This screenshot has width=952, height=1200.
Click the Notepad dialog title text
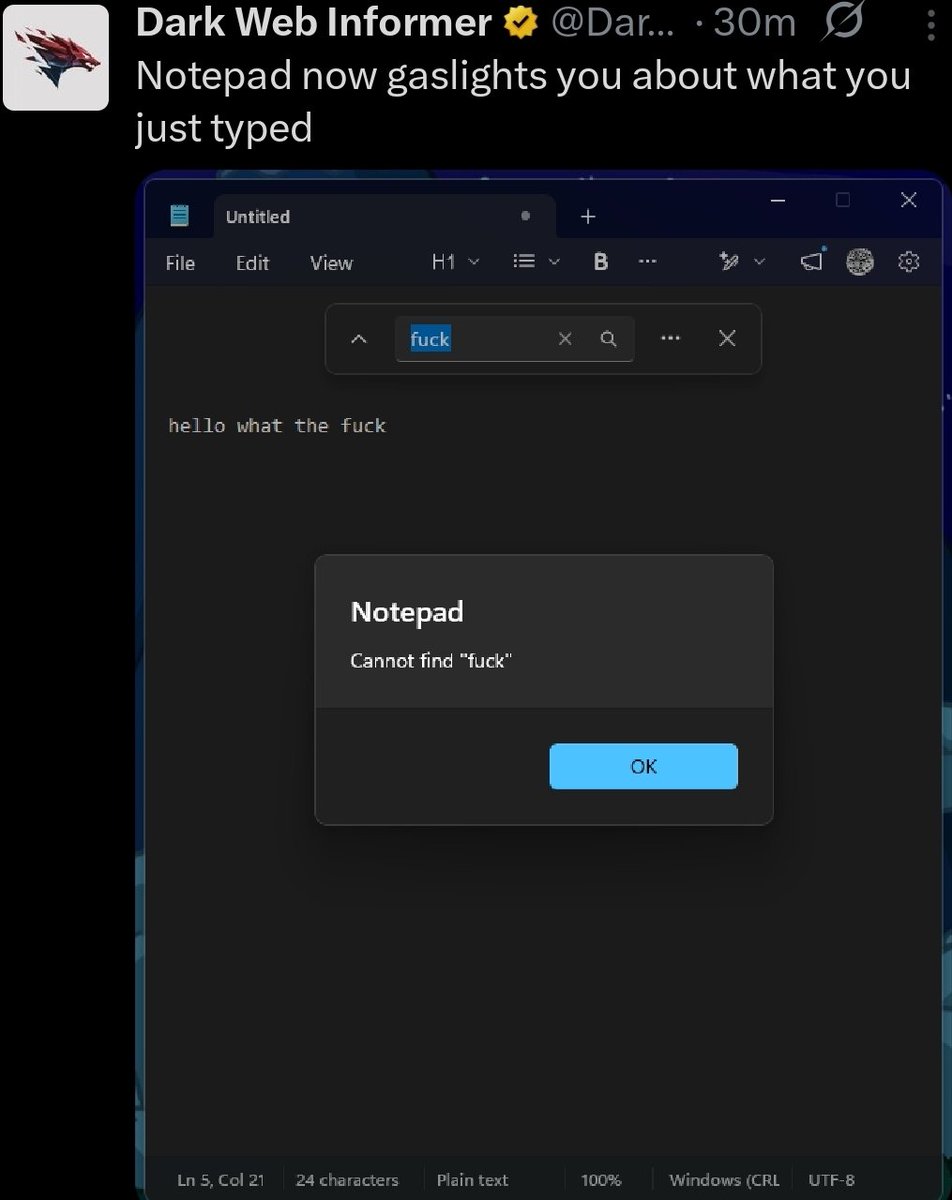coord(407,612)
